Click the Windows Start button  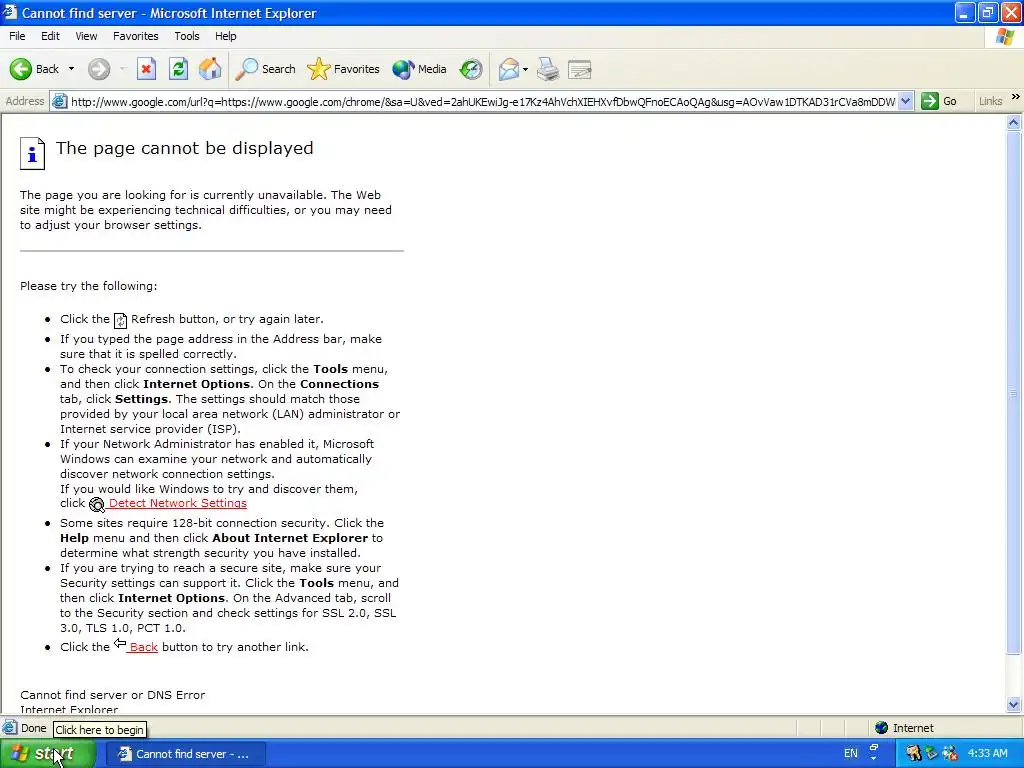pos(46,754)
